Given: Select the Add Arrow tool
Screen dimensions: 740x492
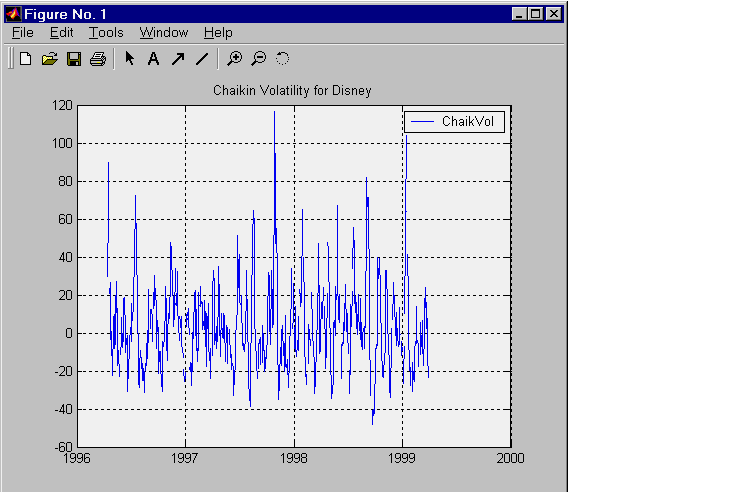Looking at the screenshot, I should (x=178, y=59).
